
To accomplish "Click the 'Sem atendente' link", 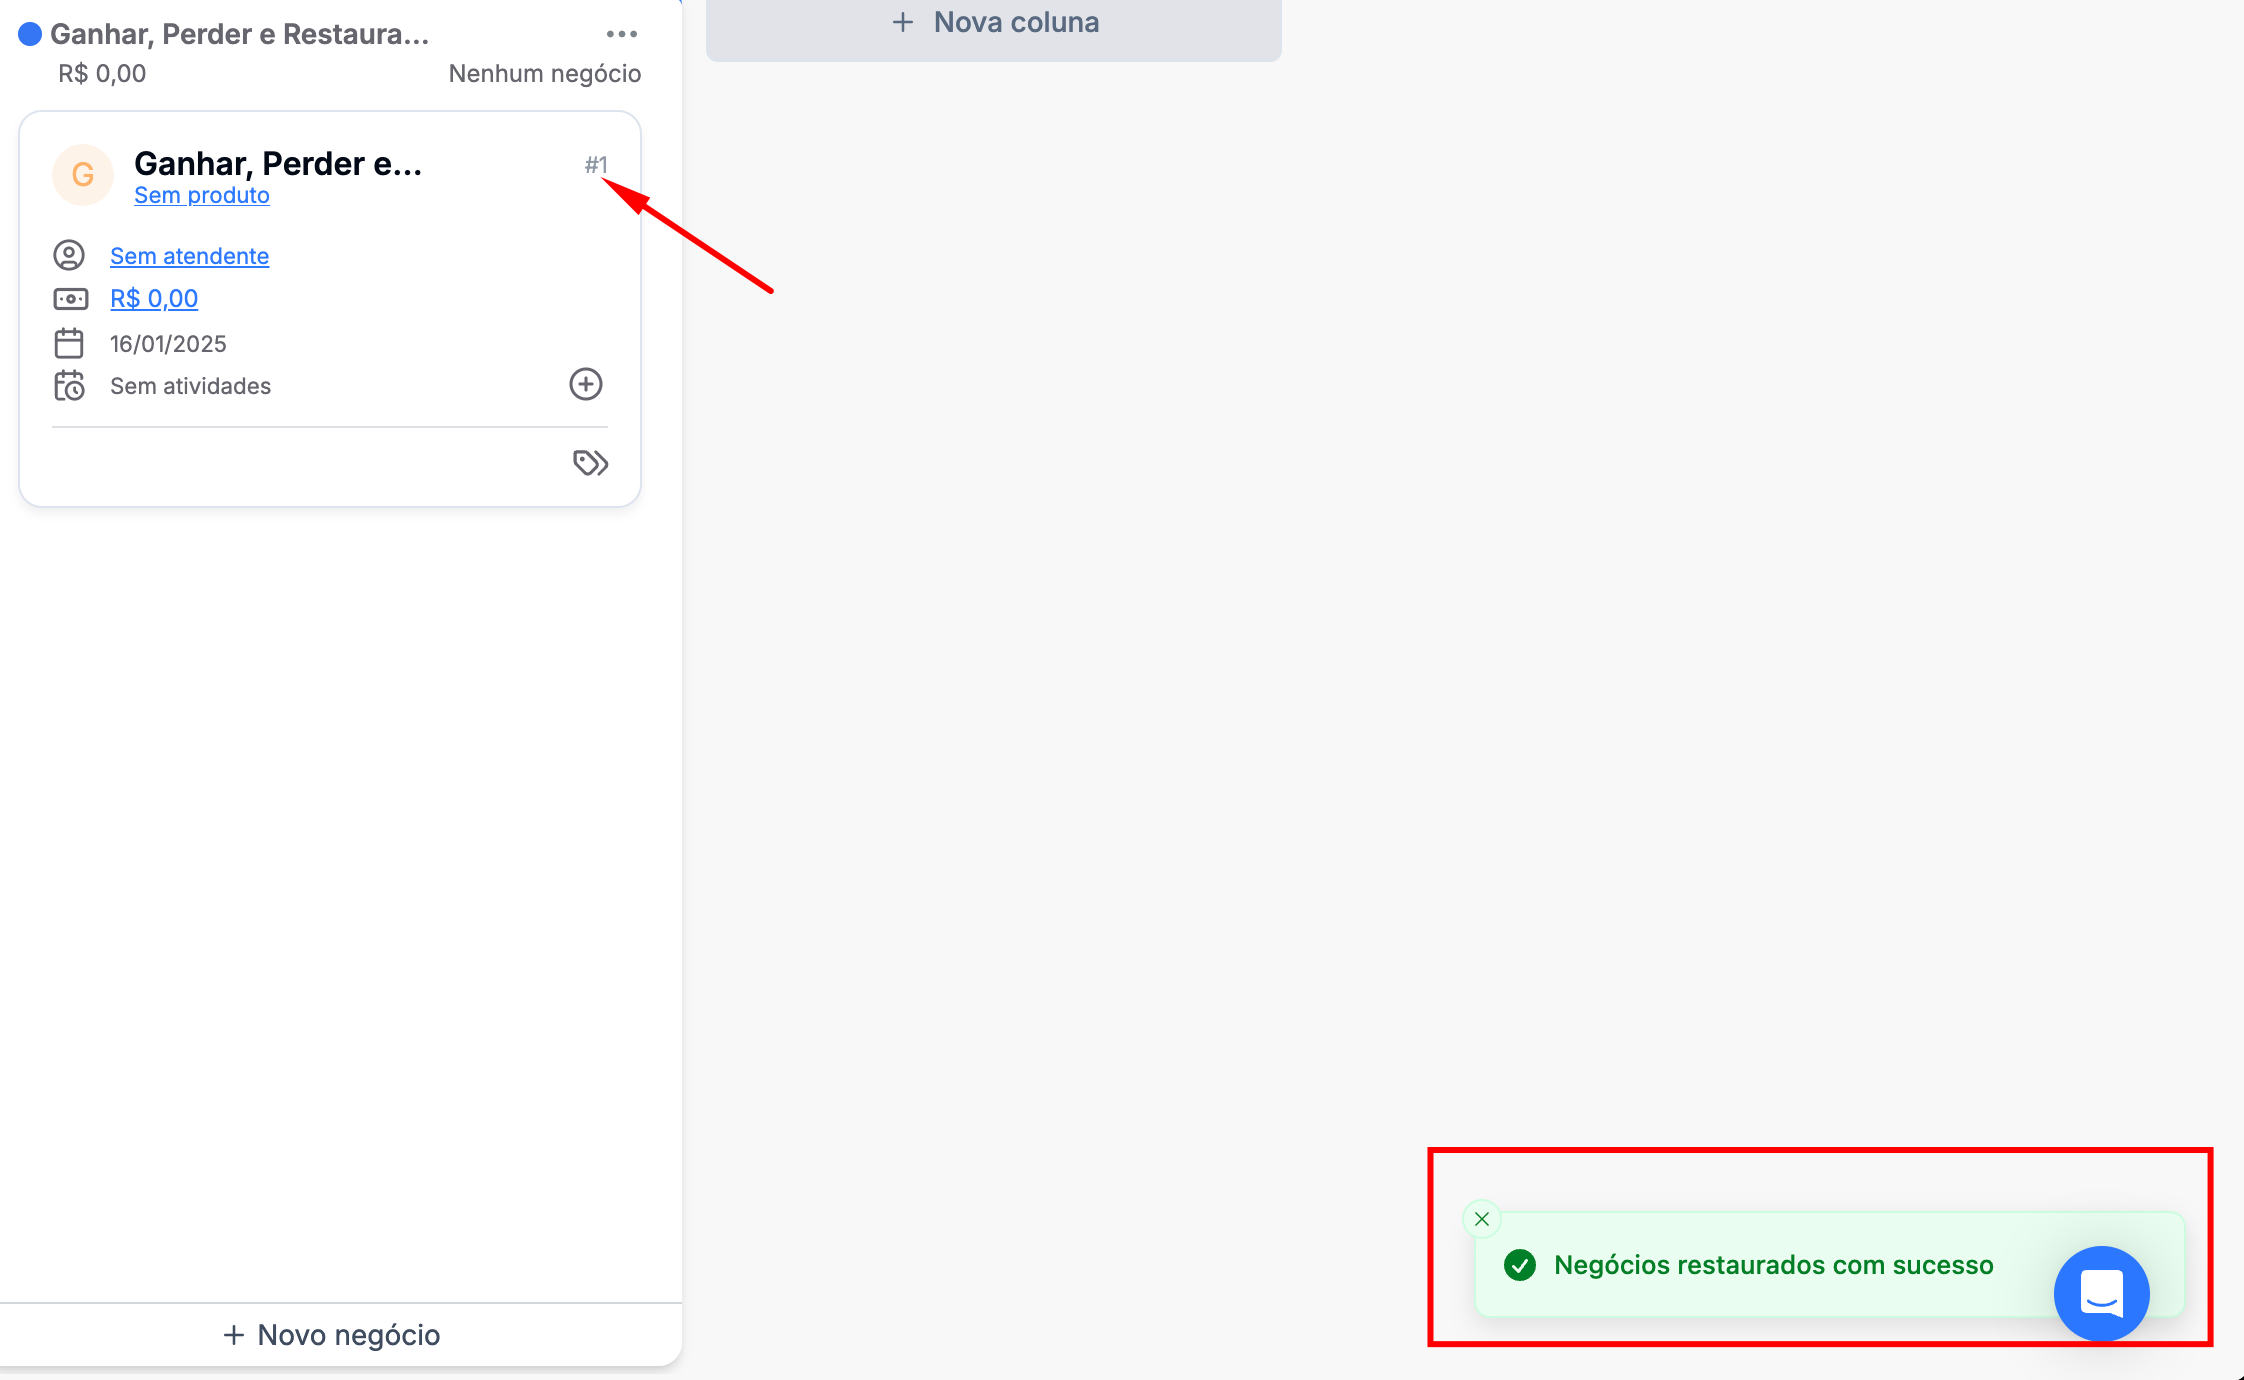I will [189, 256].
